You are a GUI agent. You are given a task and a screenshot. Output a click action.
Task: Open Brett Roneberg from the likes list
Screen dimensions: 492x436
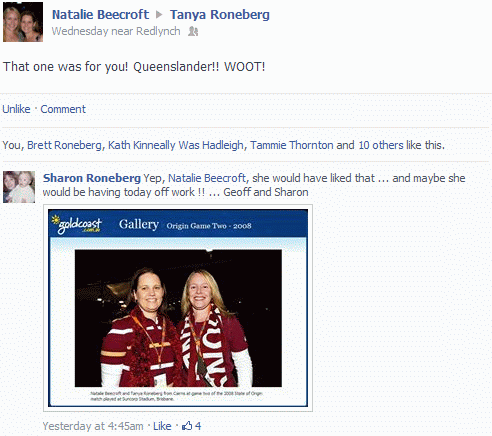(x=64, y=145)
